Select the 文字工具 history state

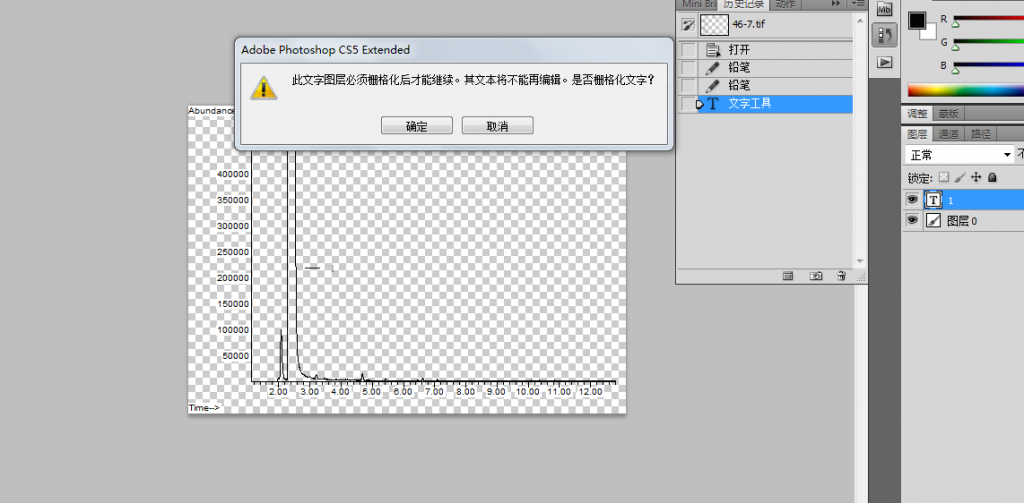(775, 103)
